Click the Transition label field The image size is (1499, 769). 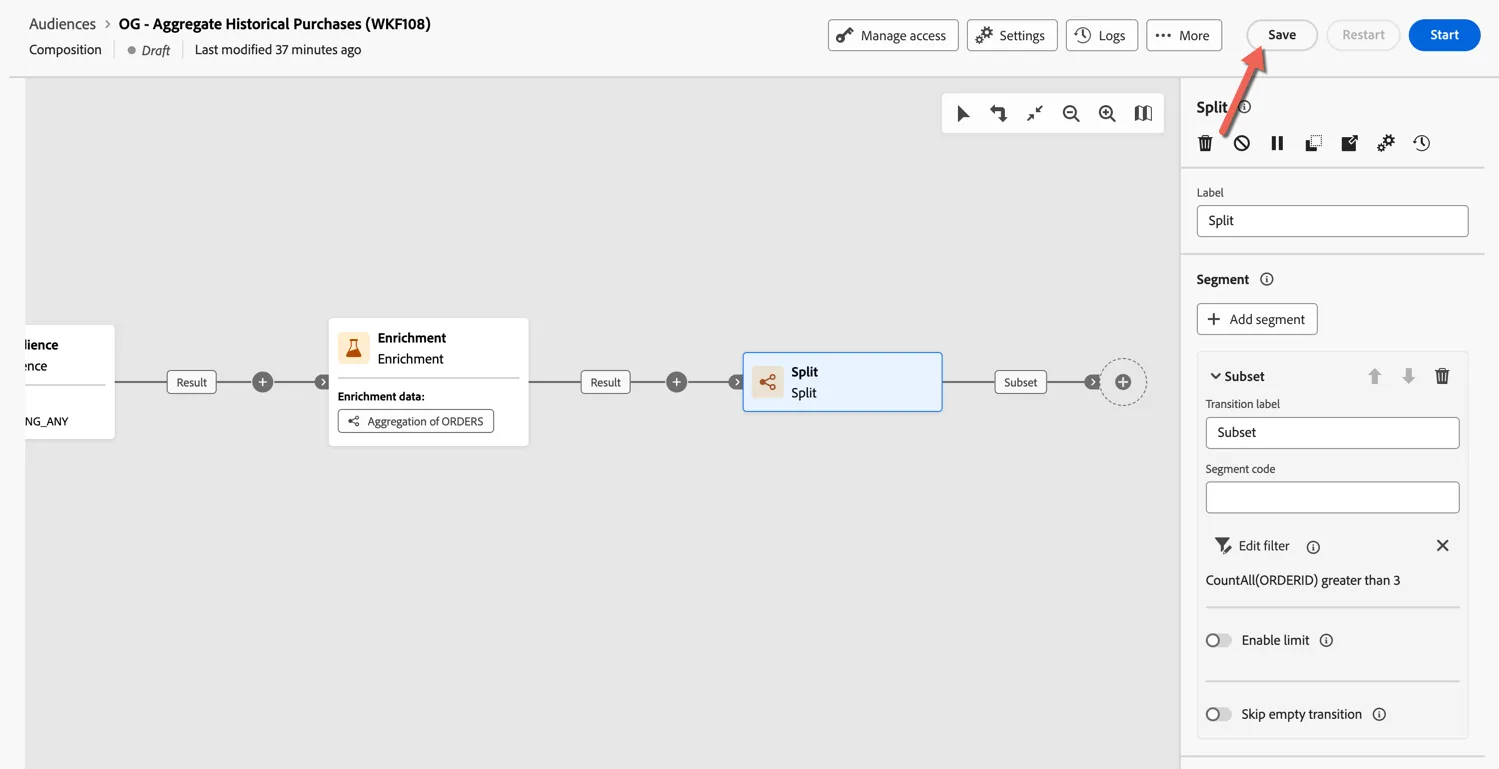pyautogui.click(x=1332, y=433)
